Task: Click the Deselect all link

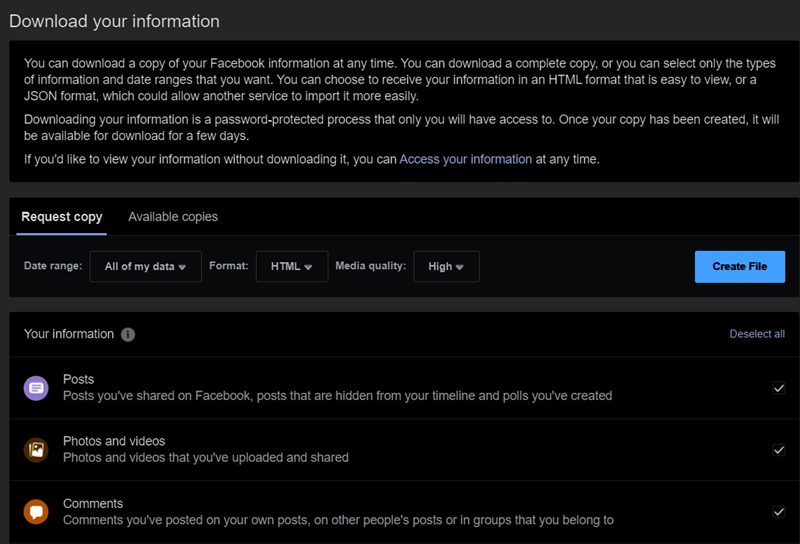Action: pyautogui.click(x=757, y=334)
